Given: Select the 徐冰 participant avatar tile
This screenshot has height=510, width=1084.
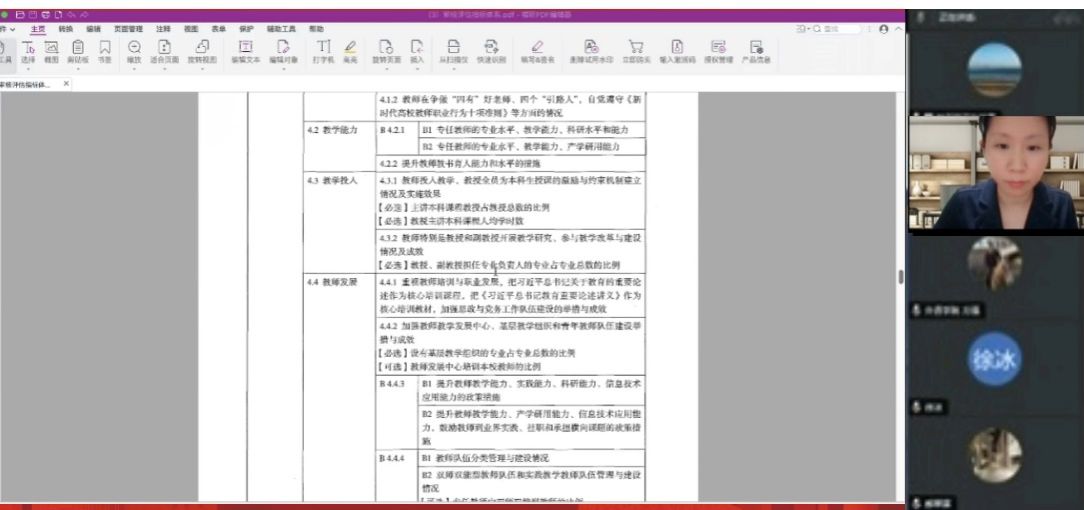Looking at the screenshot, I should tap(994, 363).
